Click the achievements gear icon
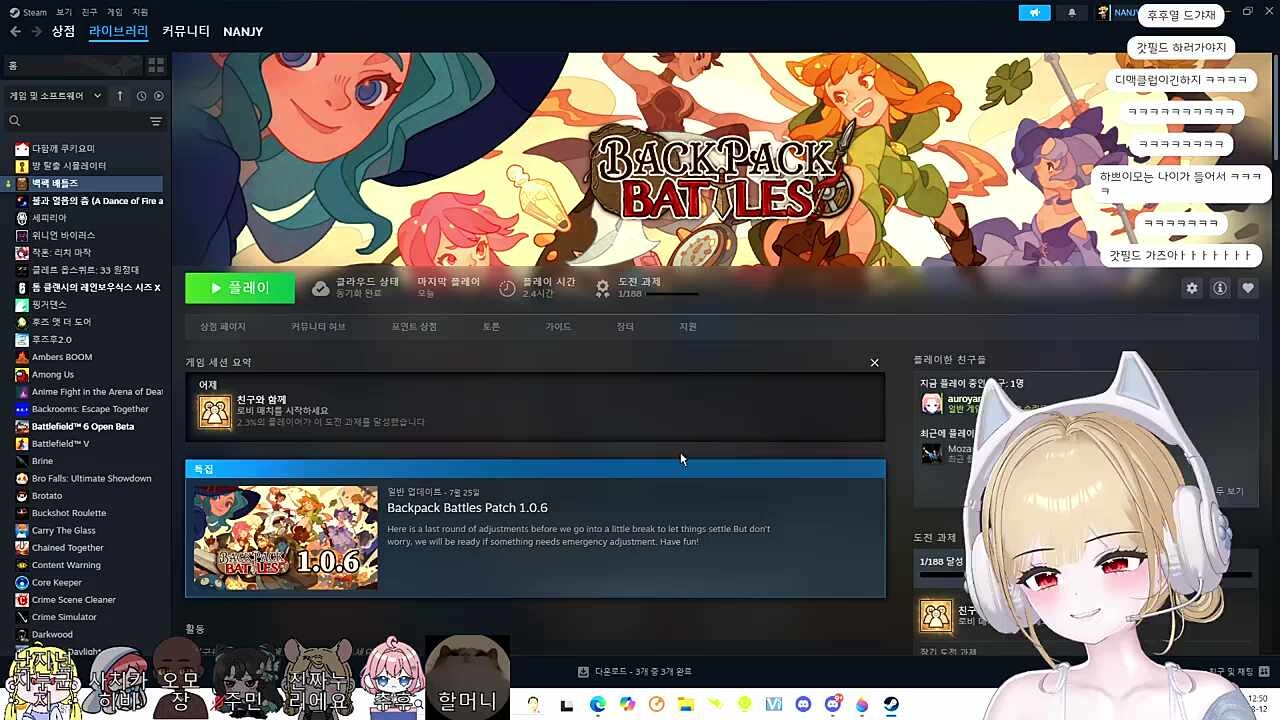The width and height of the screenshot is (1280, 720). click(602, 288)
